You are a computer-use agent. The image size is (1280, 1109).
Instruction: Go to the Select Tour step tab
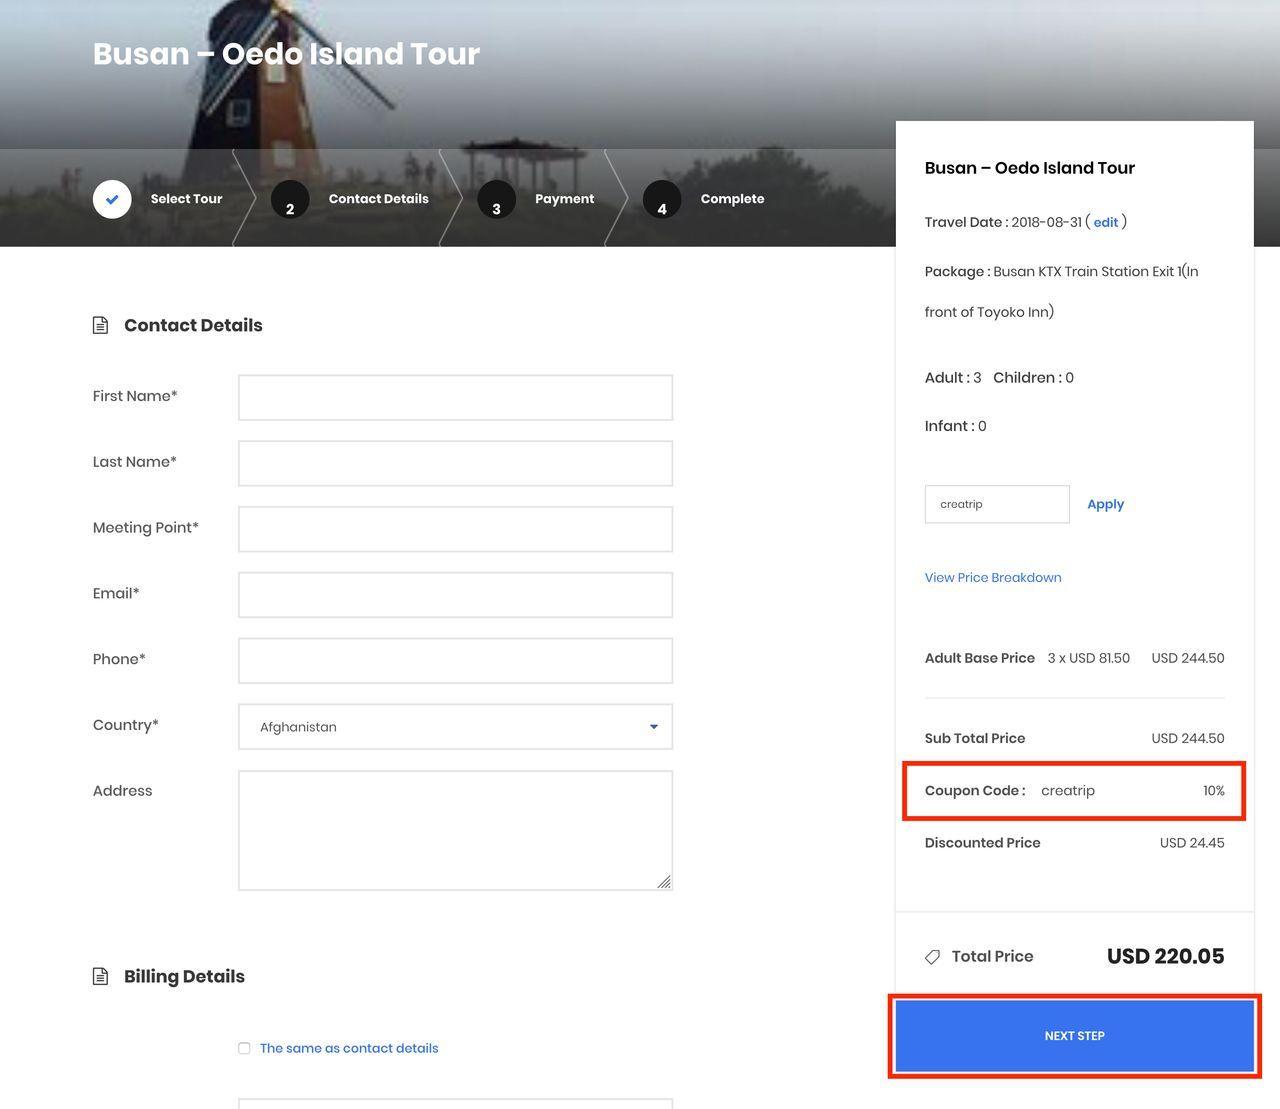tap(186, 199)
